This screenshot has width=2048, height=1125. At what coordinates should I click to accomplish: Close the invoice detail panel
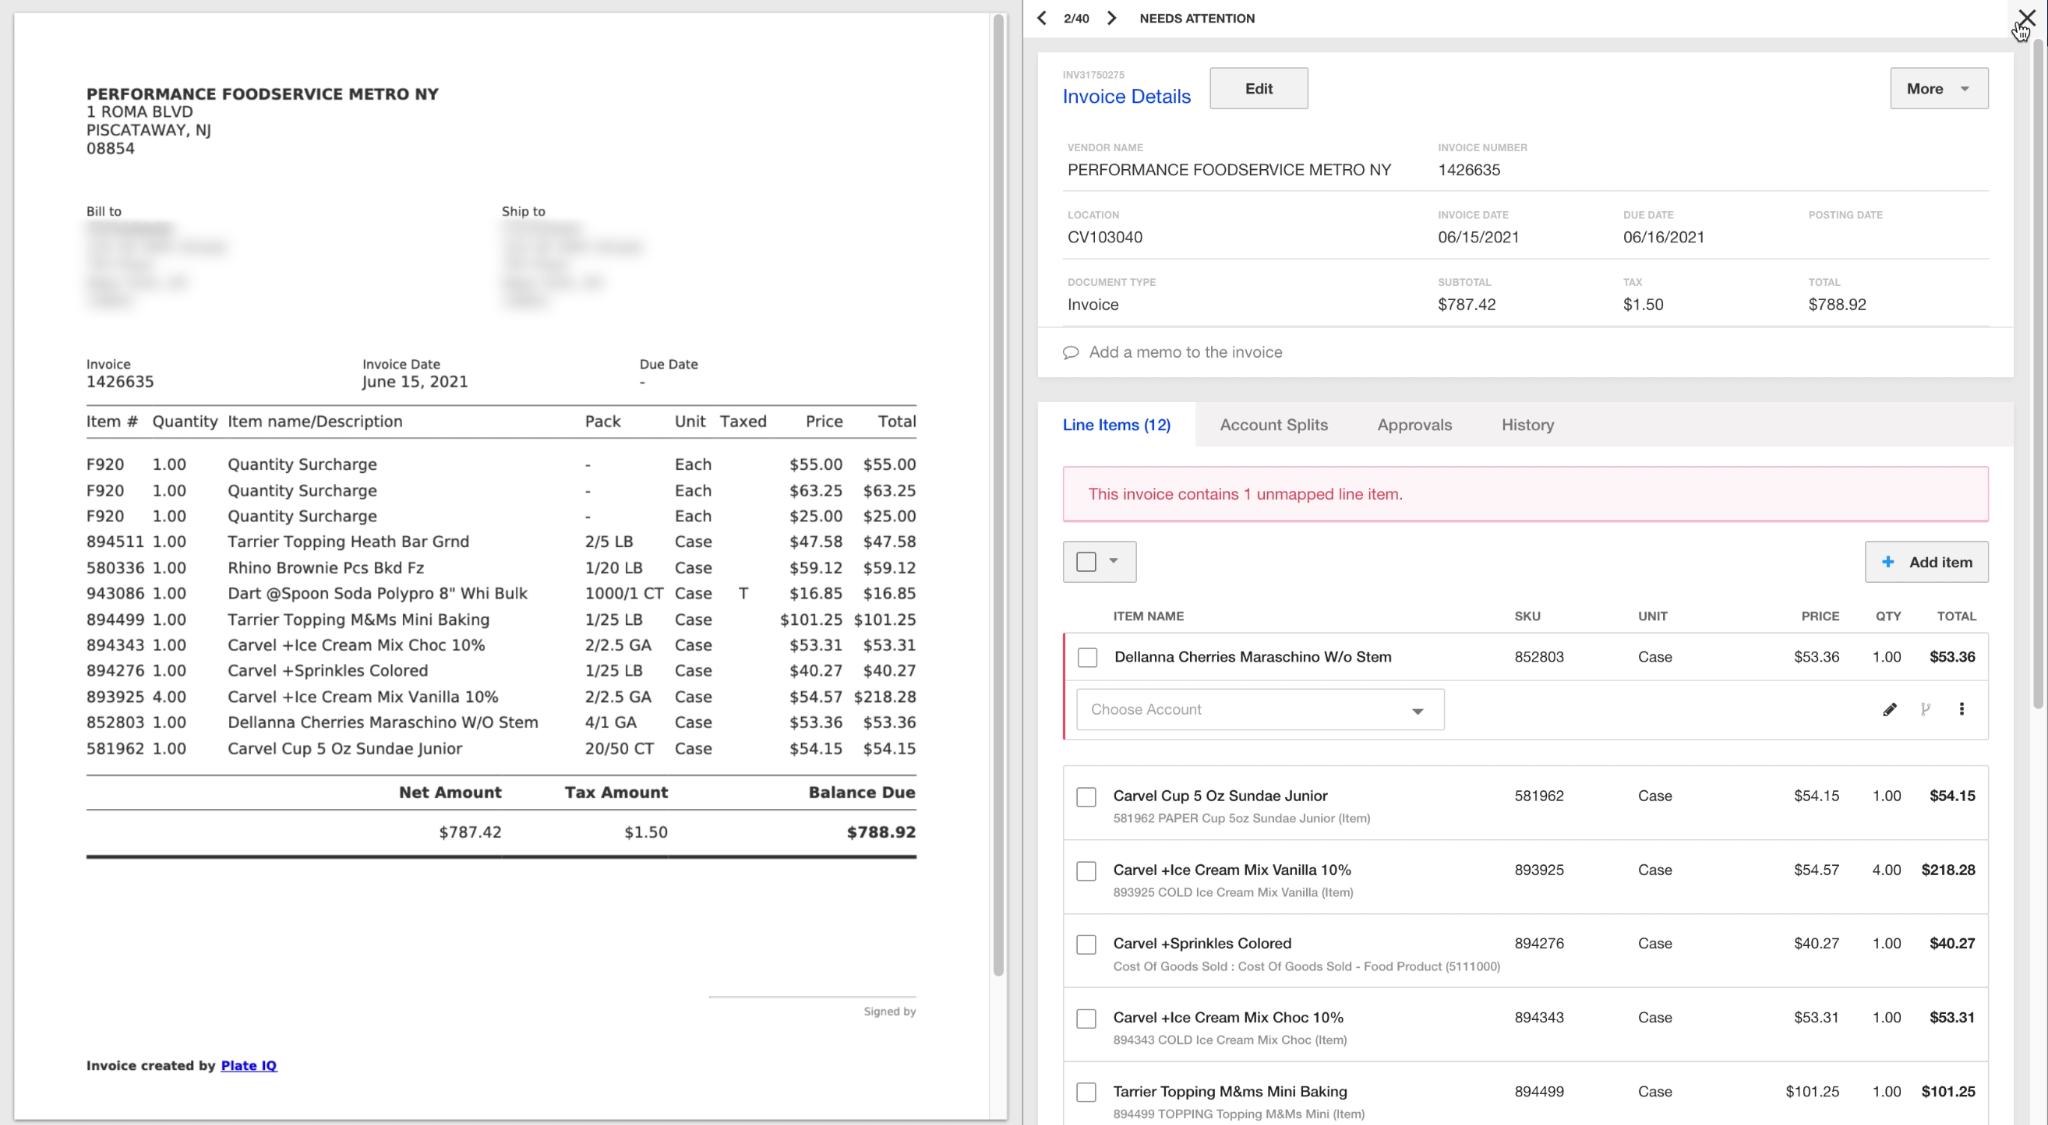2026,18
